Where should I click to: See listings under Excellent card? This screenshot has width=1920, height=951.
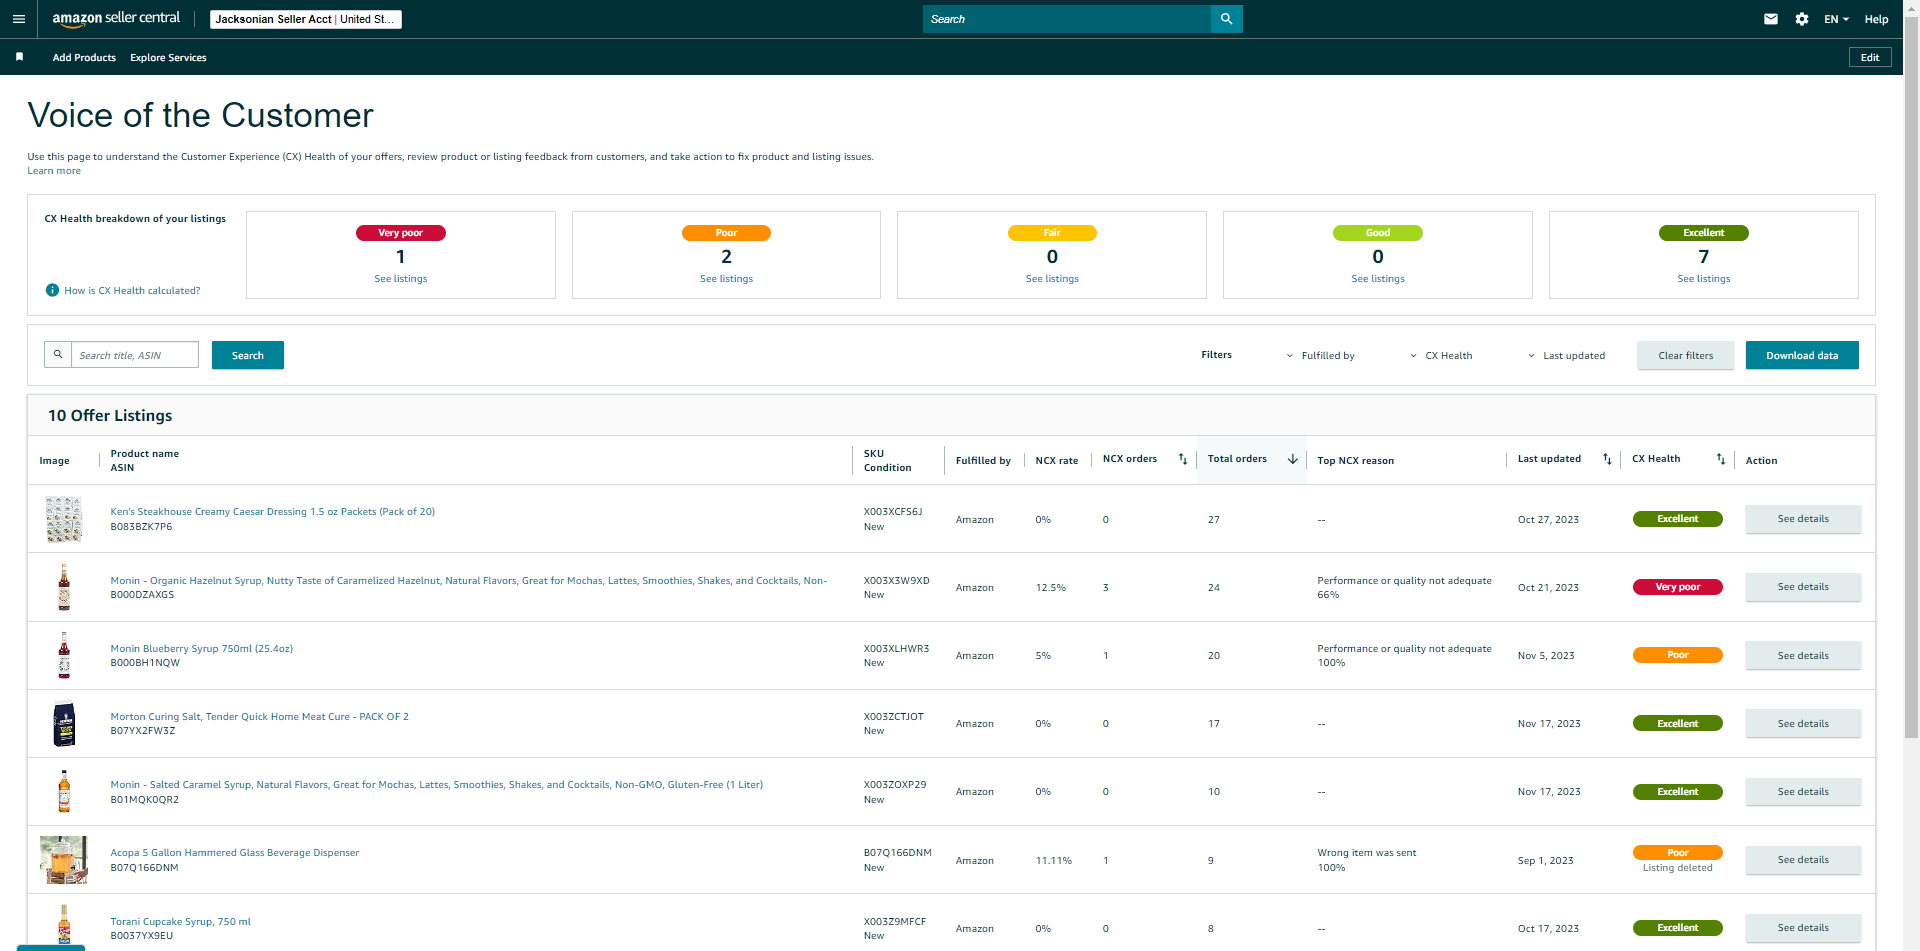[1703, 279]
